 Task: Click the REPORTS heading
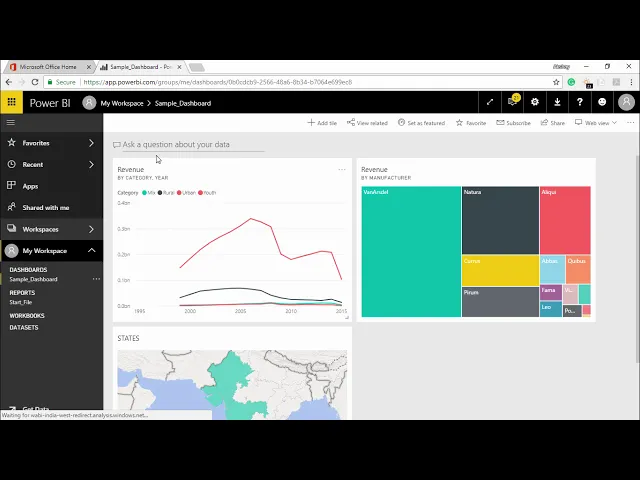pos(22,293)
